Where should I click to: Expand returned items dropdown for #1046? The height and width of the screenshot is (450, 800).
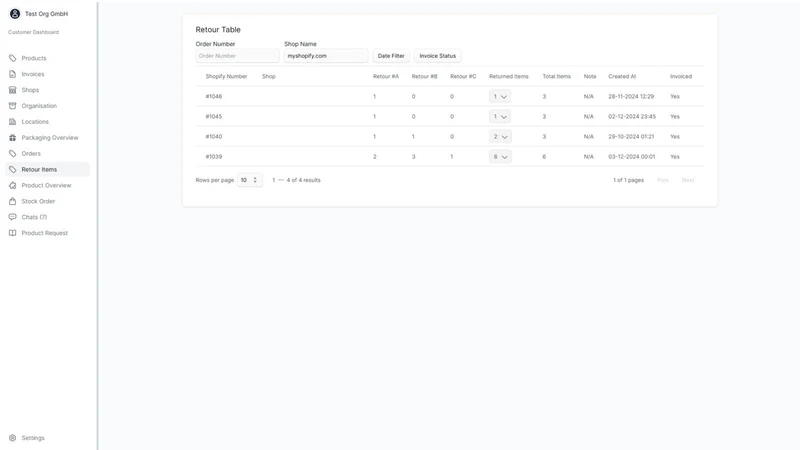click(499, 96)
